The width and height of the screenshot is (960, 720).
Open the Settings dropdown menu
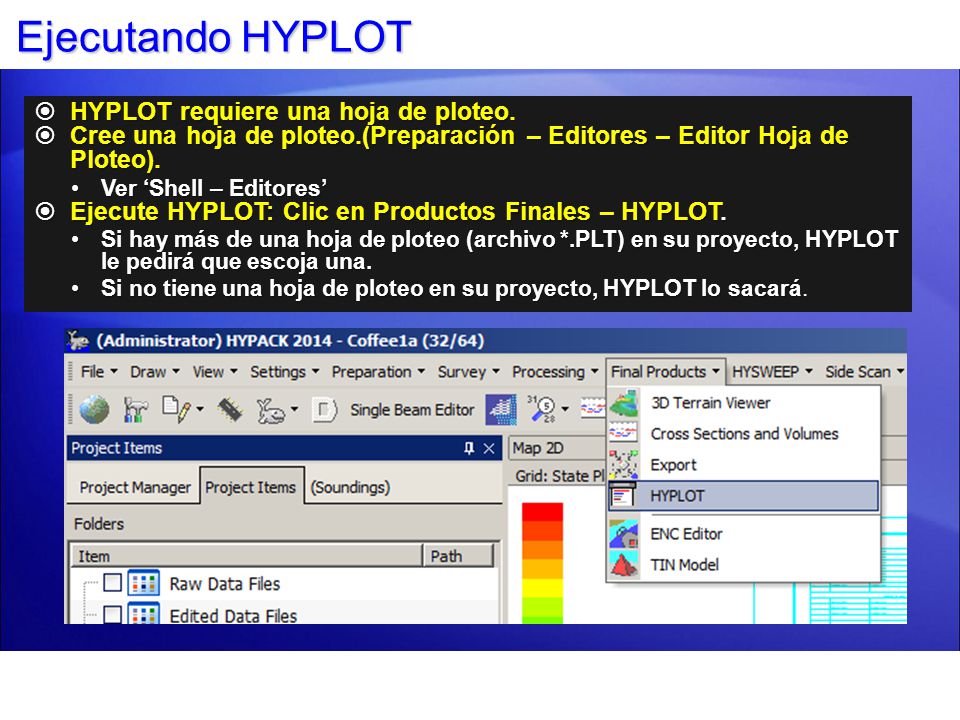pyautogui.click(x=284, y=372)
